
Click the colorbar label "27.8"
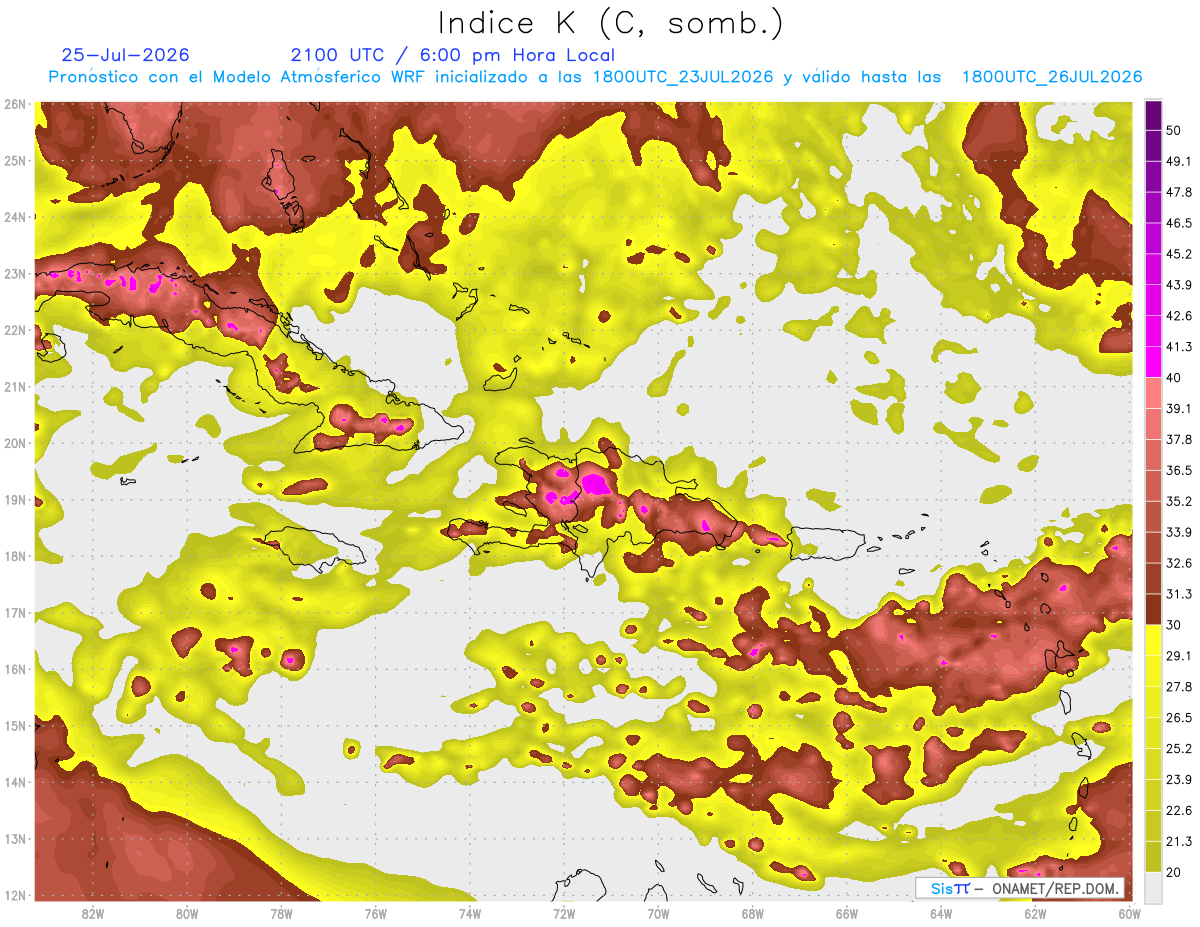[1179, 686]
